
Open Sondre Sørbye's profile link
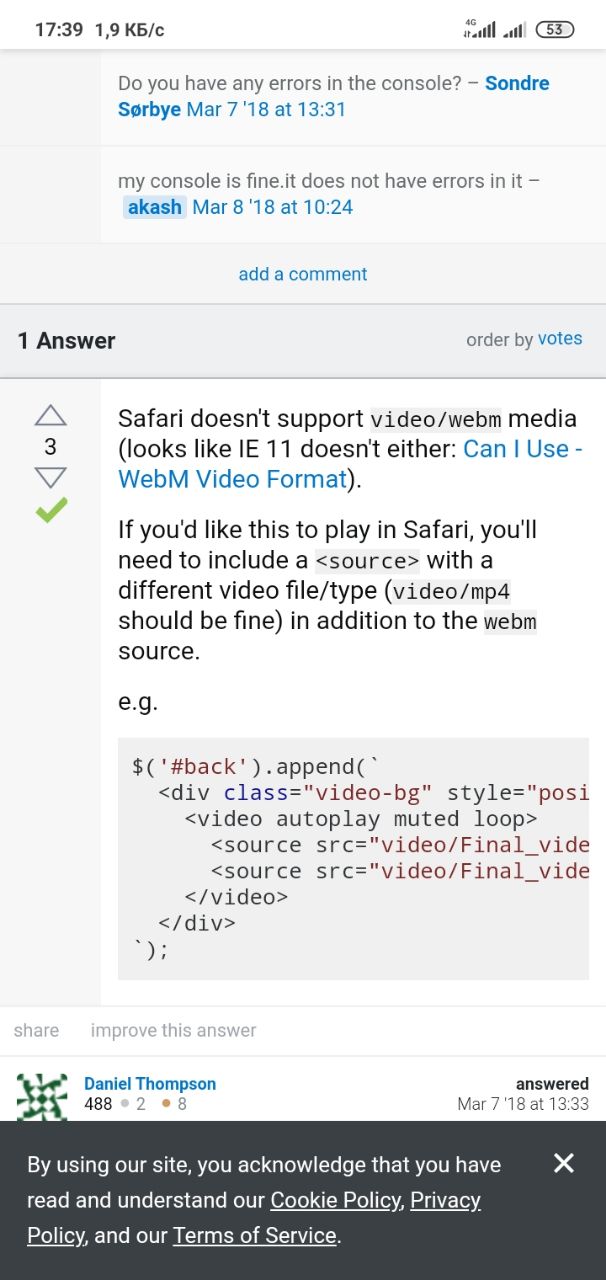334,96
